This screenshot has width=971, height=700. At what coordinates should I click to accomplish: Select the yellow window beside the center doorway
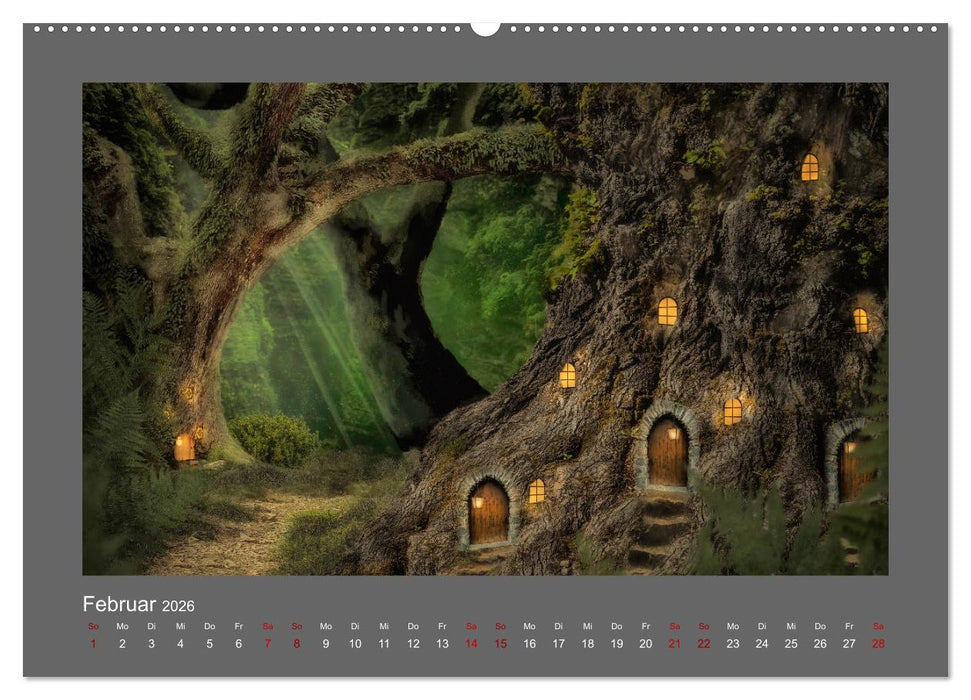pos(733,412)
